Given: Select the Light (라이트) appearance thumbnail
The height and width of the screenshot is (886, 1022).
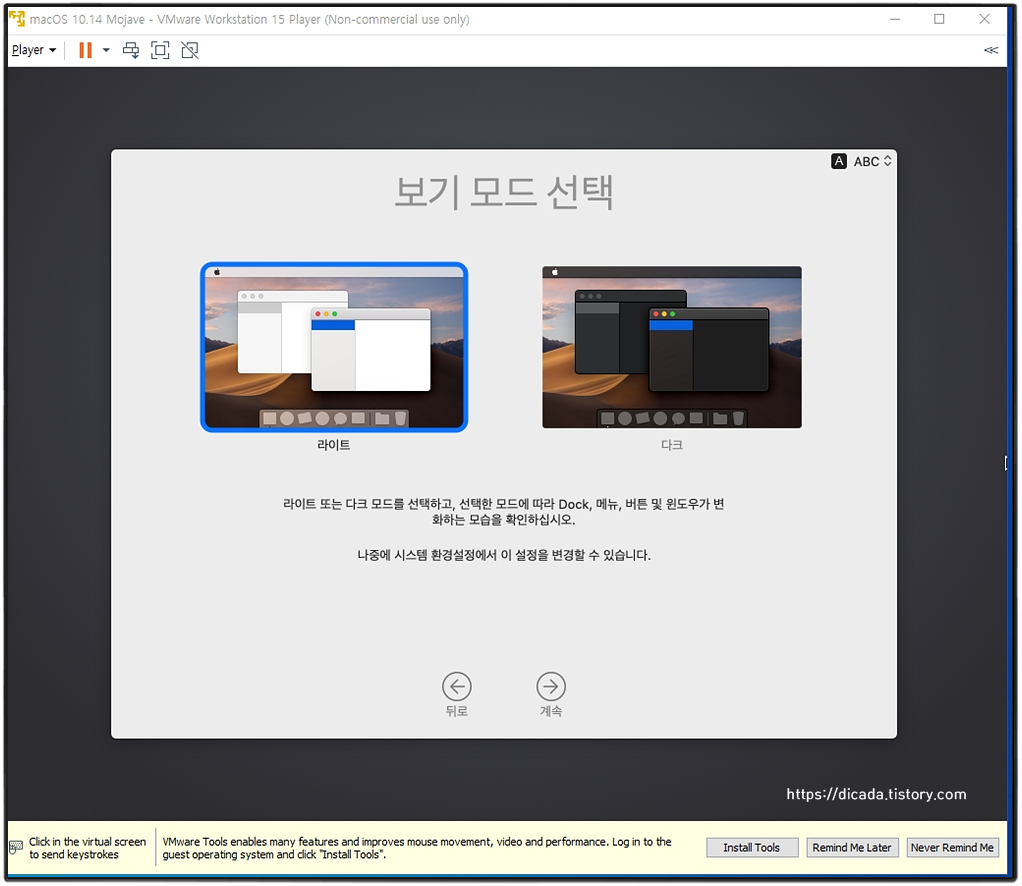Looking at the screenshot, I should tap(334, 347).
